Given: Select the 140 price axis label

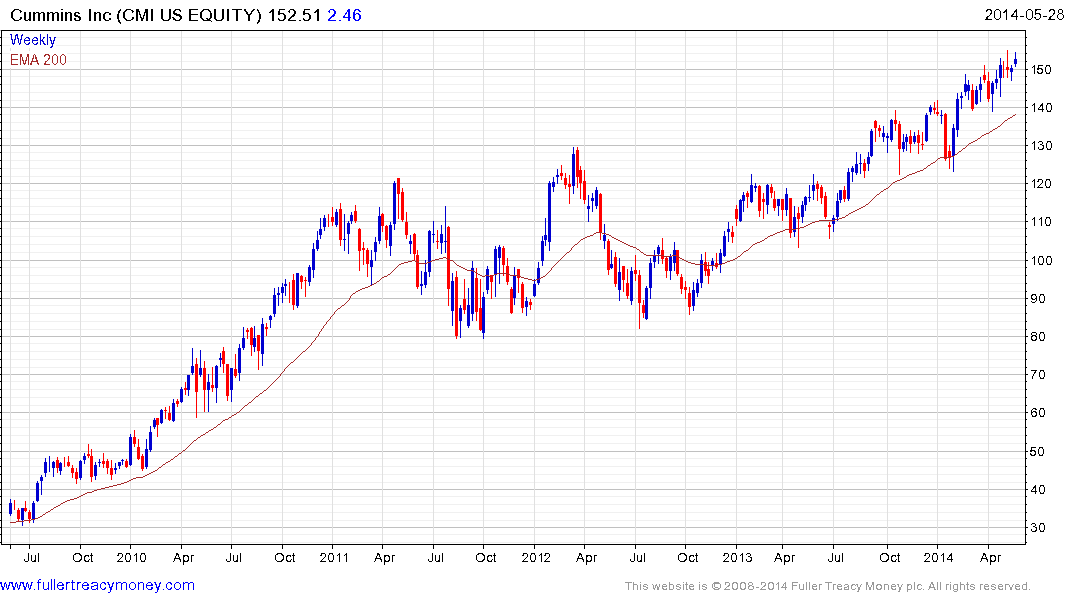Looking at the screenshot, I should pyautogui.click(x=1041, y=108).
